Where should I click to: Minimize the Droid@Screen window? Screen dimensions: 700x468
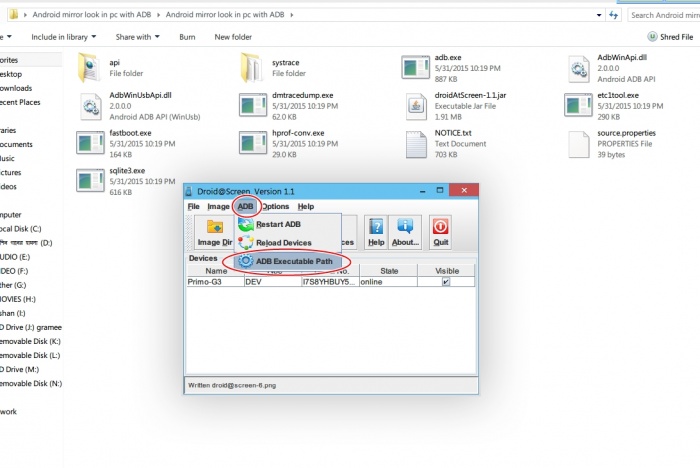click(422, 191)
